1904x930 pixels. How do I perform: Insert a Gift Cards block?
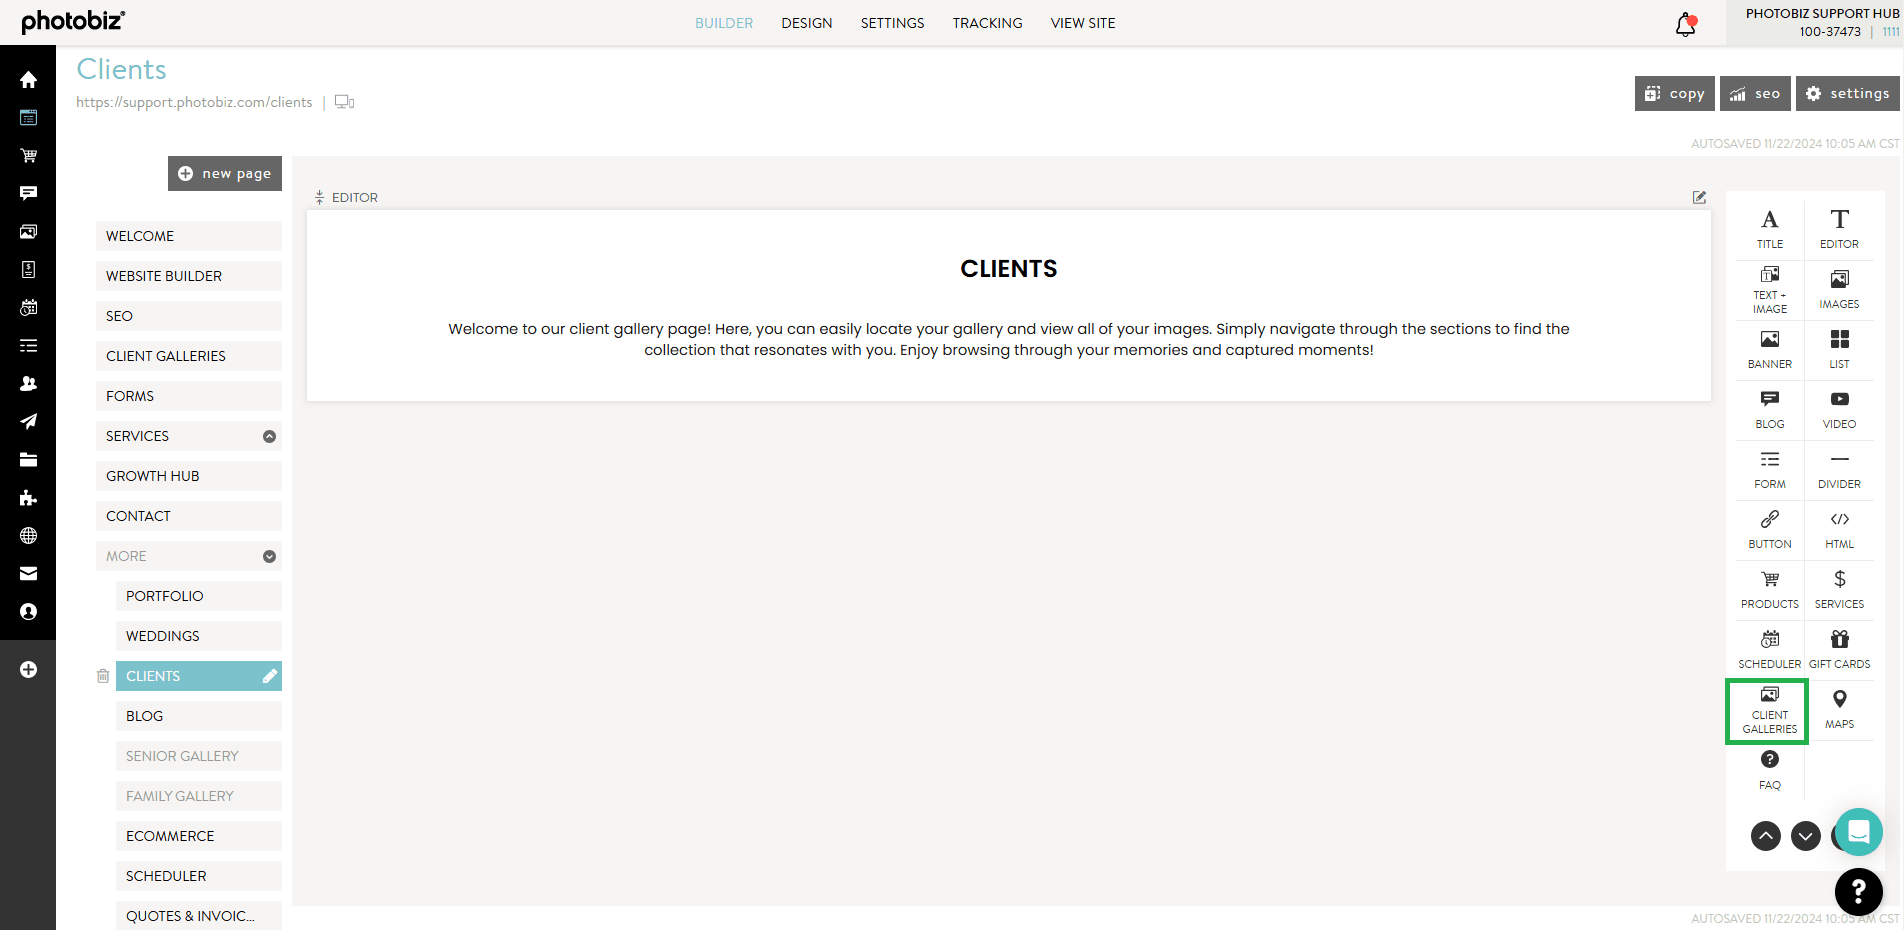pos(1839,649)
